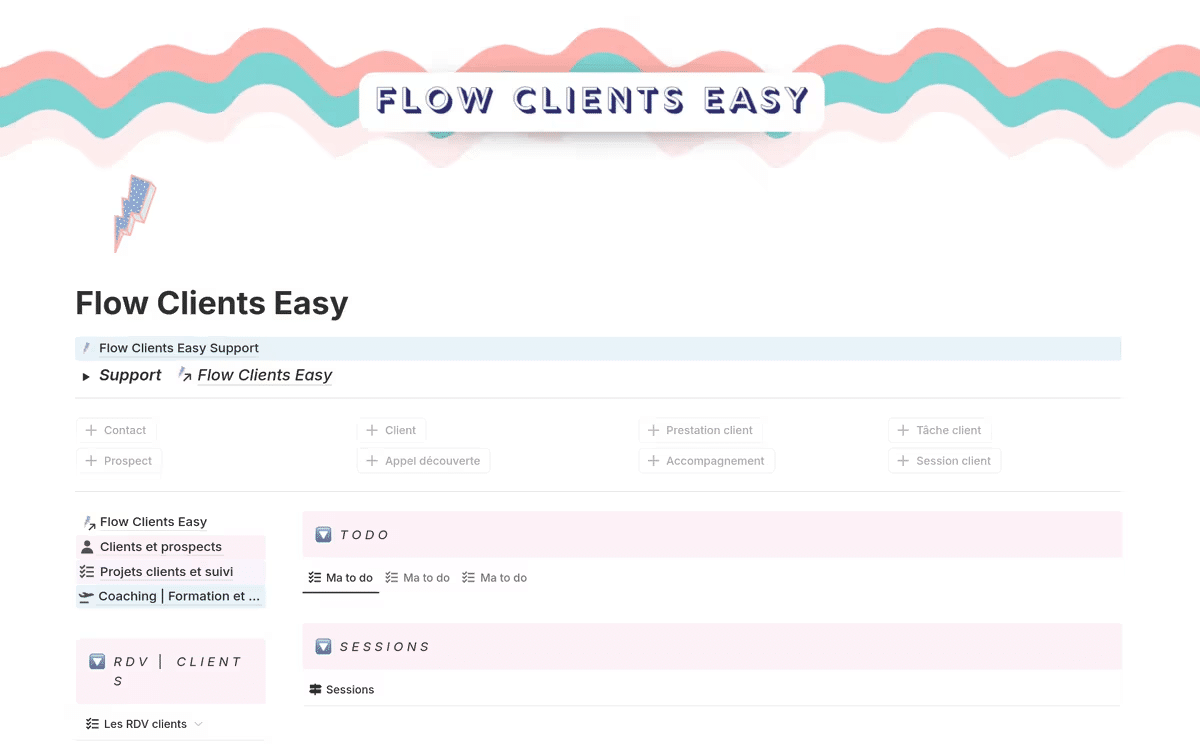Click the Session client button
This screenshot has height=749, width=1200.
tap(944, 461)
